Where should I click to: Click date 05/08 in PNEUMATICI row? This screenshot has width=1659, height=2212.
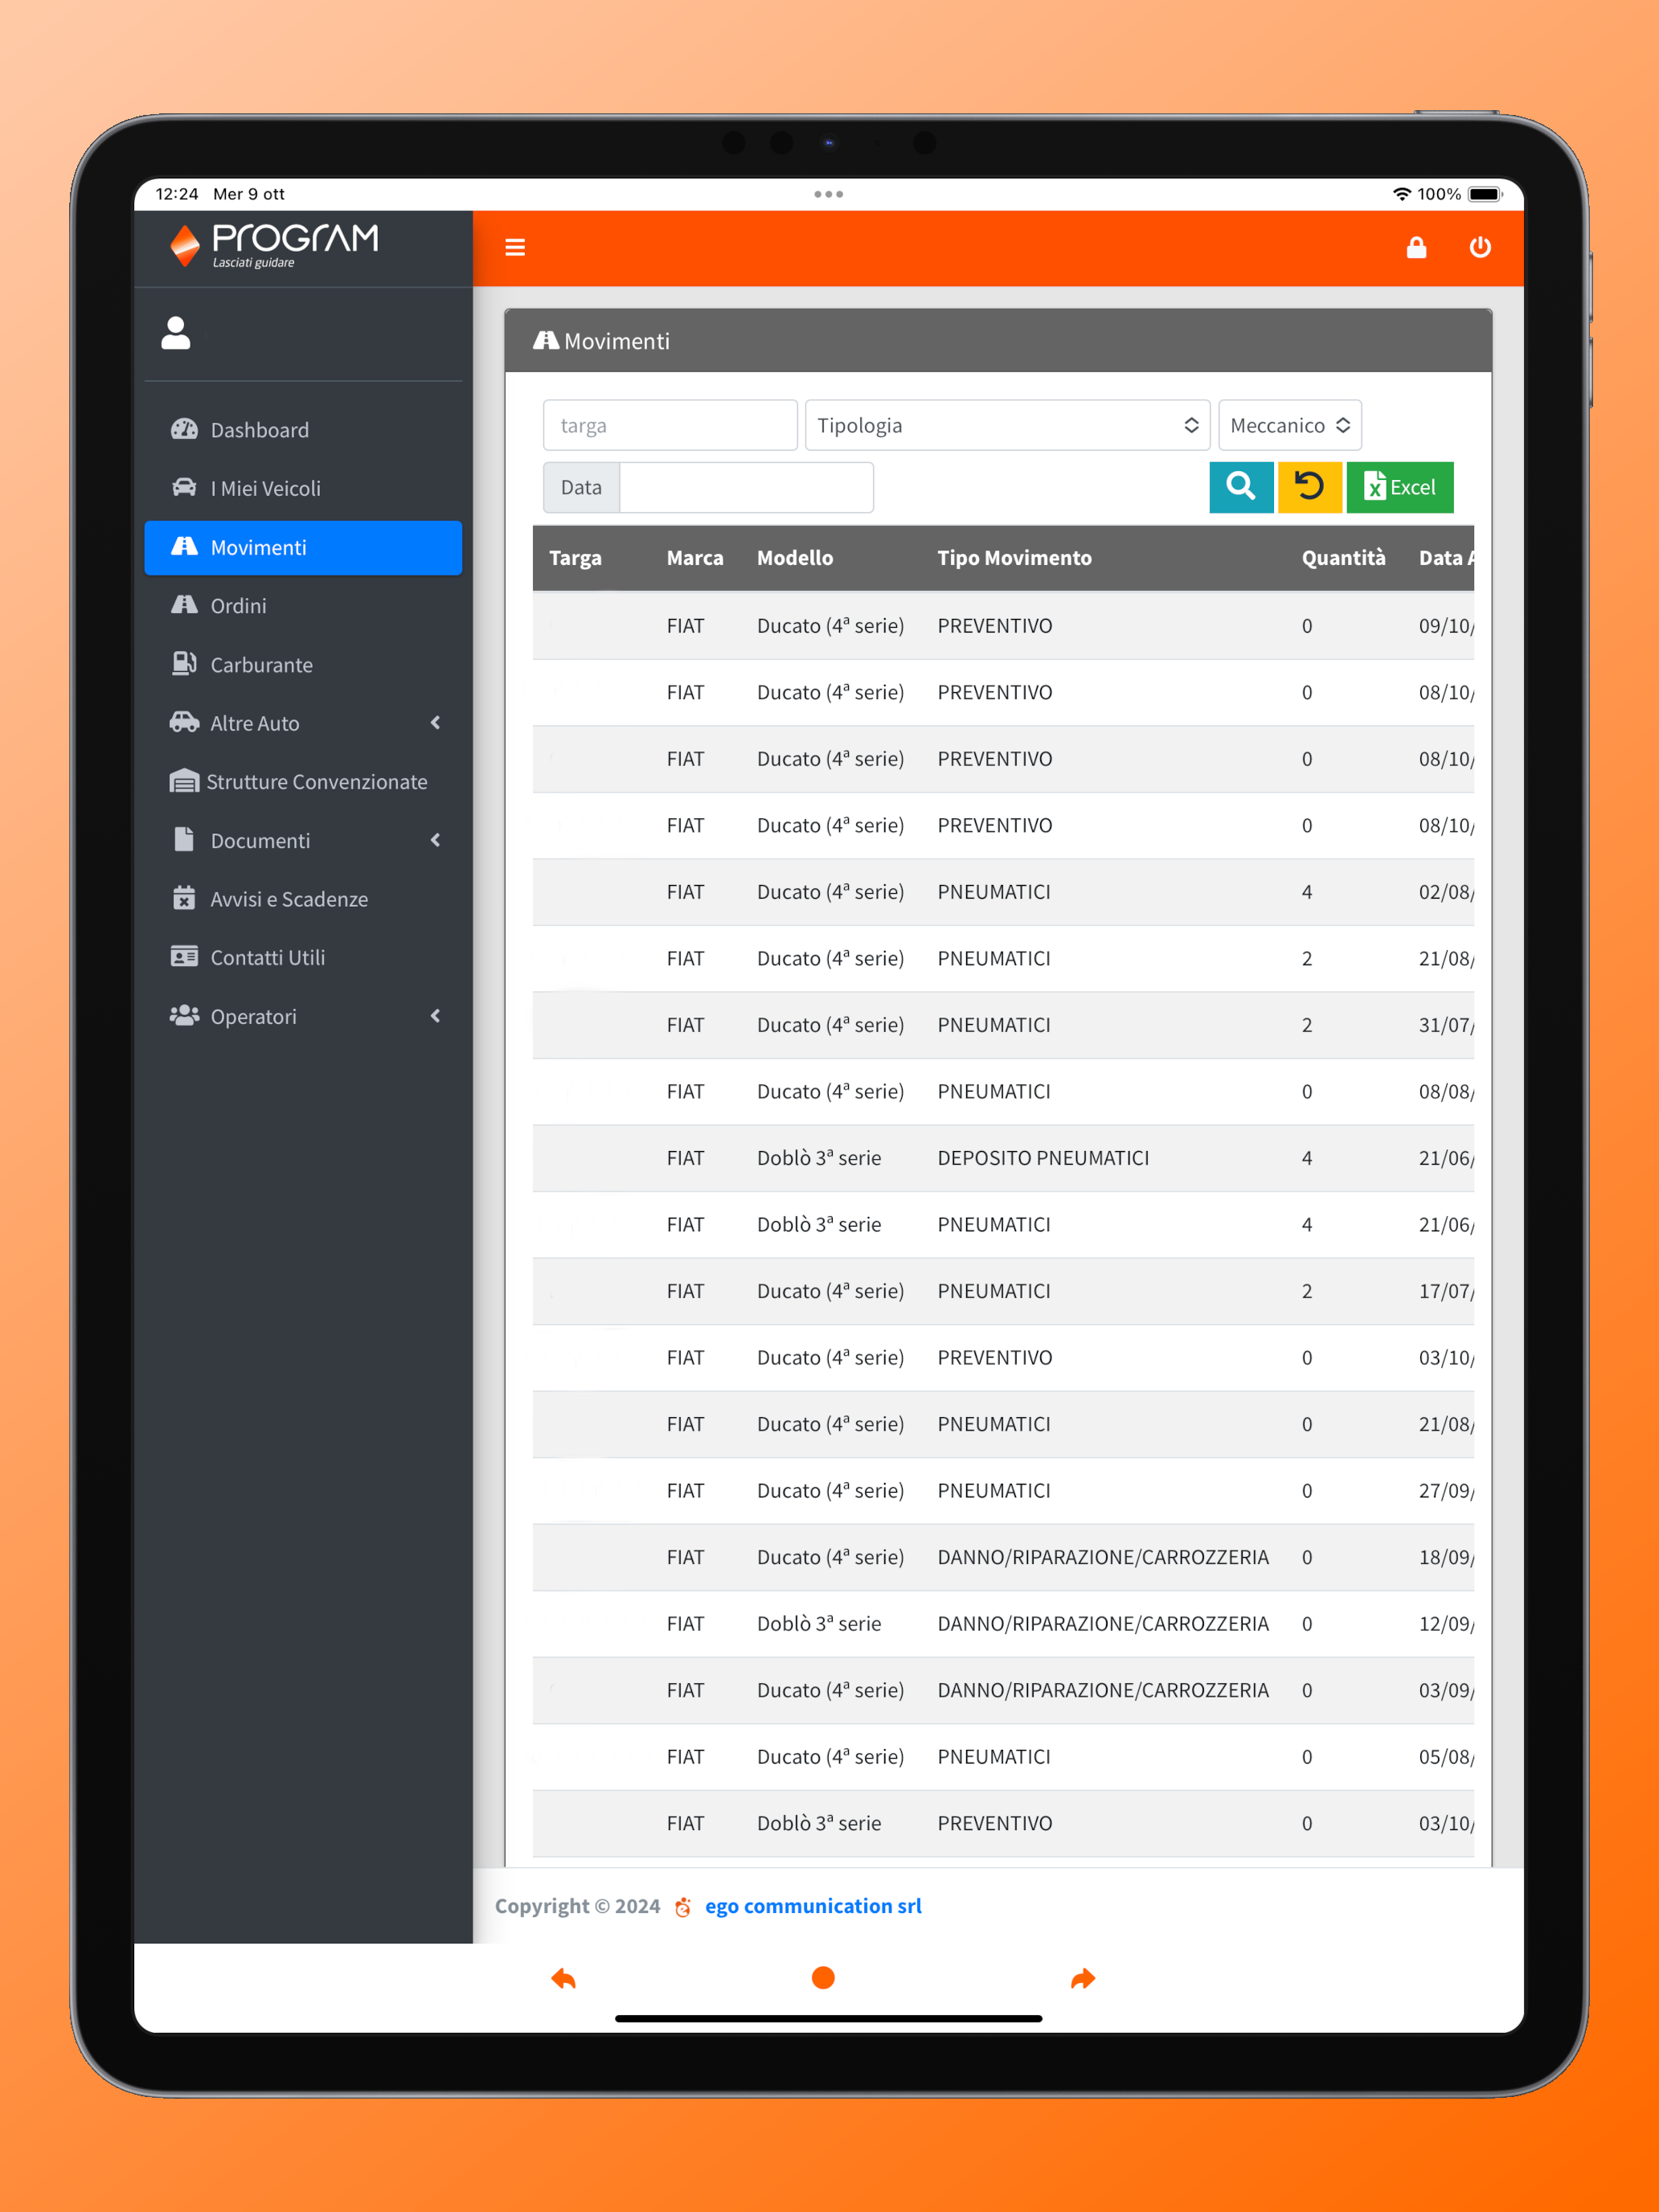tap(1446, 1757)
